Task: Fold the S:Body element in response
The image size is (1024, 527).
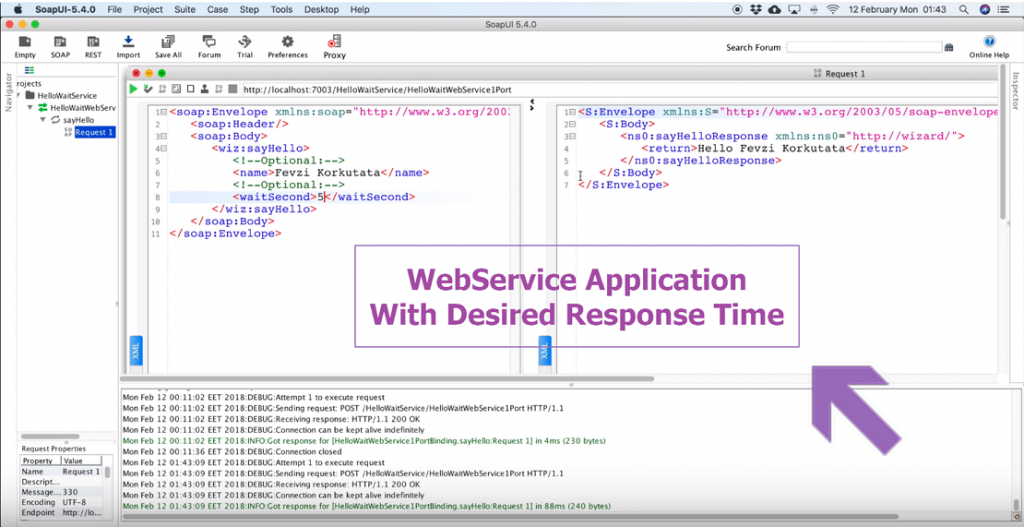Action: 573,124
